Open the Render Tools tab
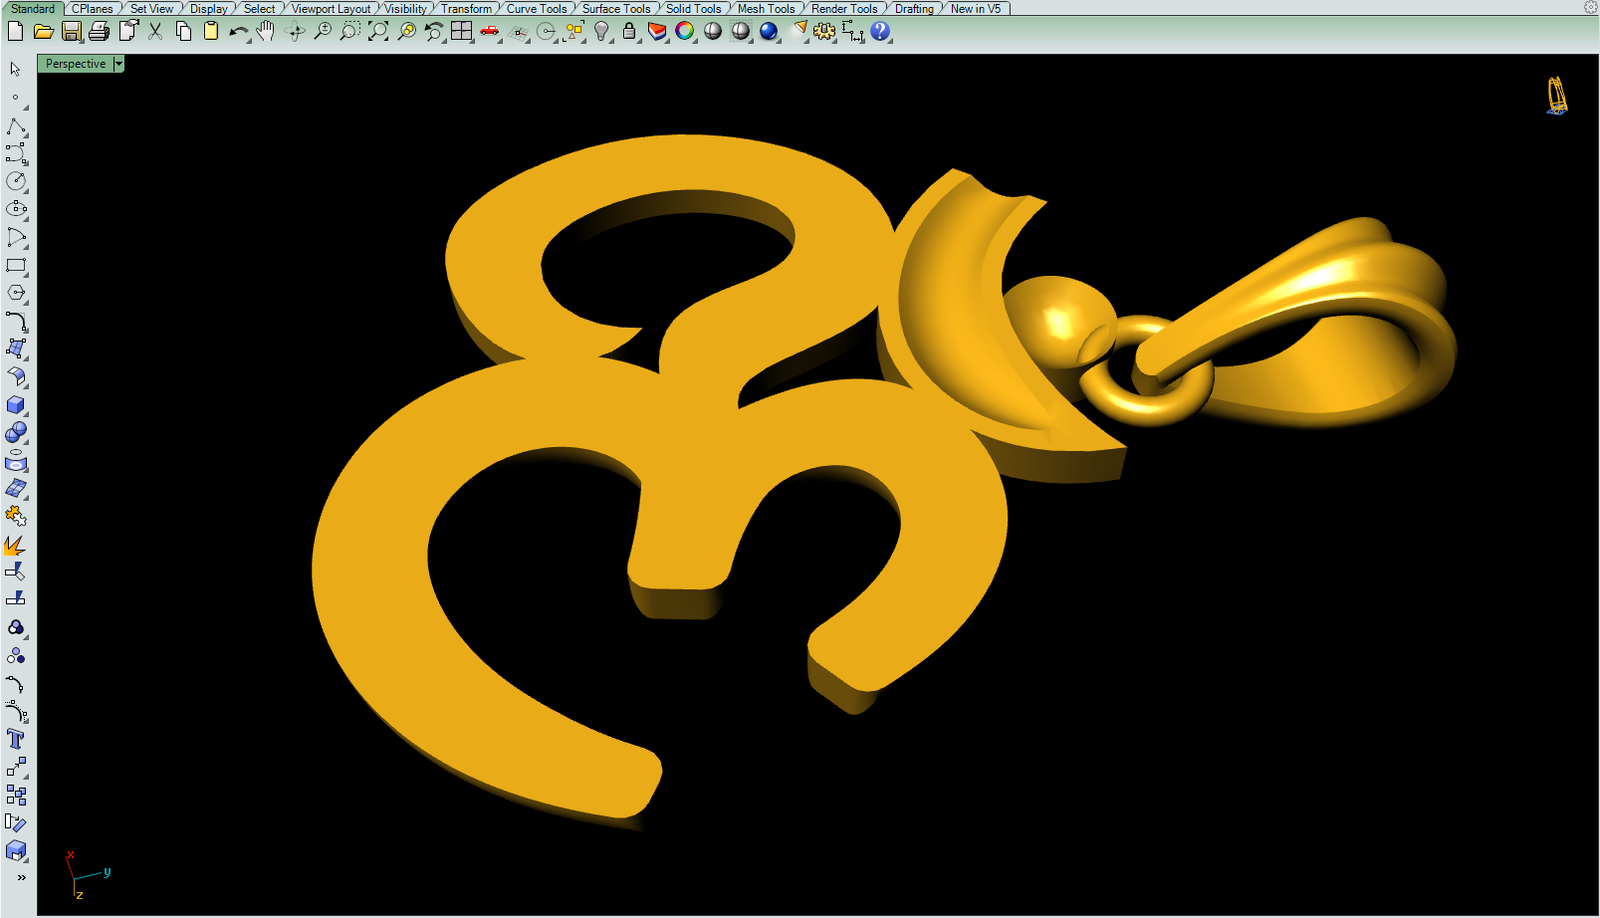The height and width of the screenshot is (918, 1600). click(x=844, y=8)
